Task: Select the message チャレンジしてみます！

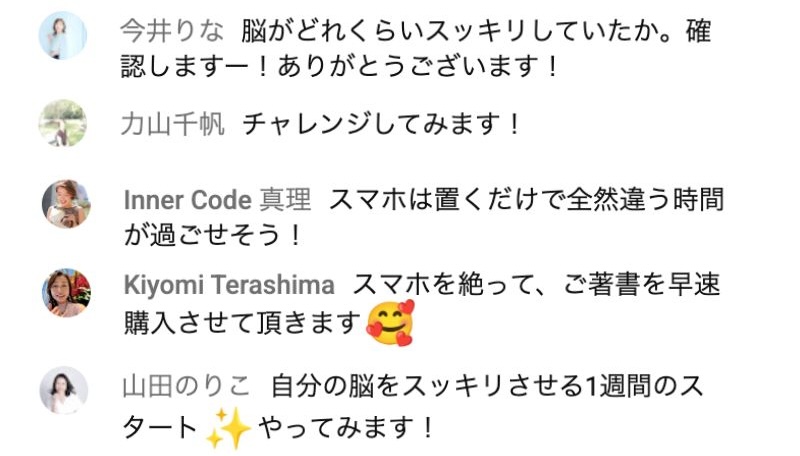Action: [381, 124]
